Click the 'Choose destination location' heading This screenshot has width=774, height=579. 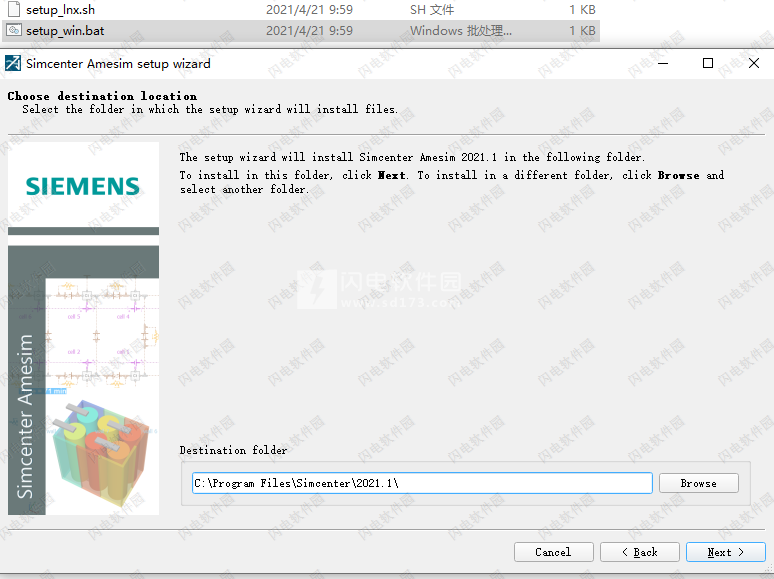102,96
